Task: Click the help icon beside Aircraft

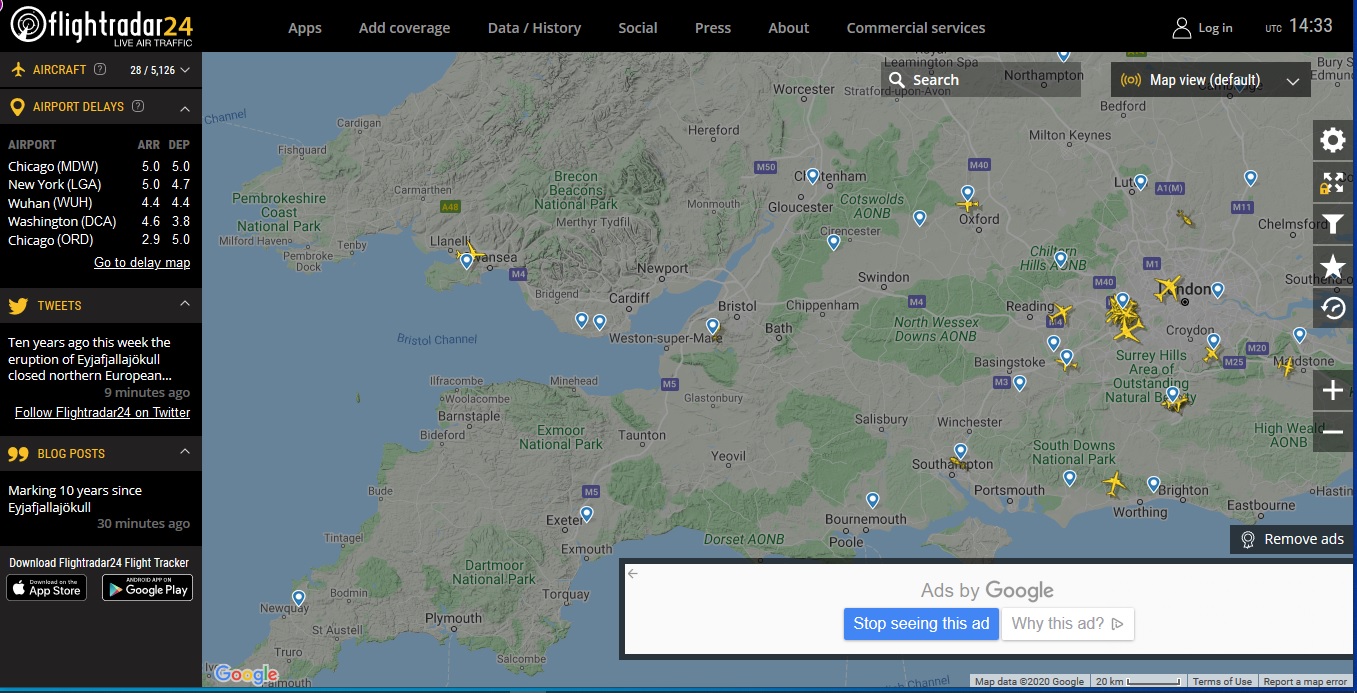Action: pyautogui.click(x=100, y=70)
